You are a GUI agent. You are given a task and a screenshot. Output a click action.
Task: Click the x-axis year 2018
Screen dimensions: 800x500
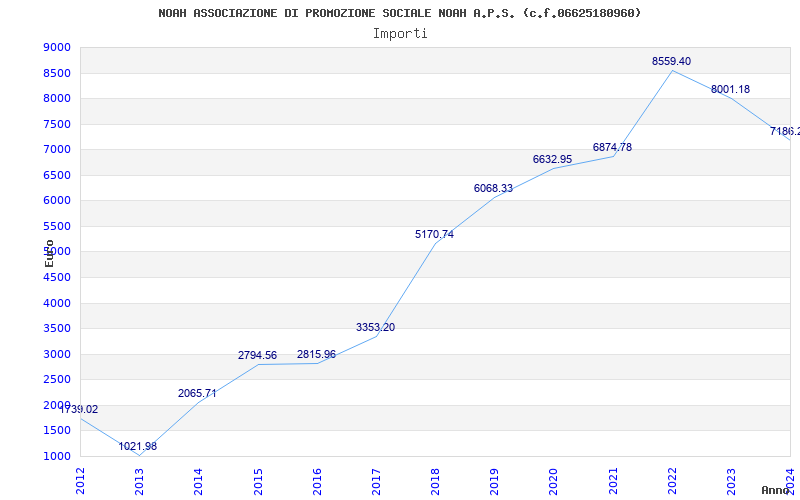tap(436, 481)
